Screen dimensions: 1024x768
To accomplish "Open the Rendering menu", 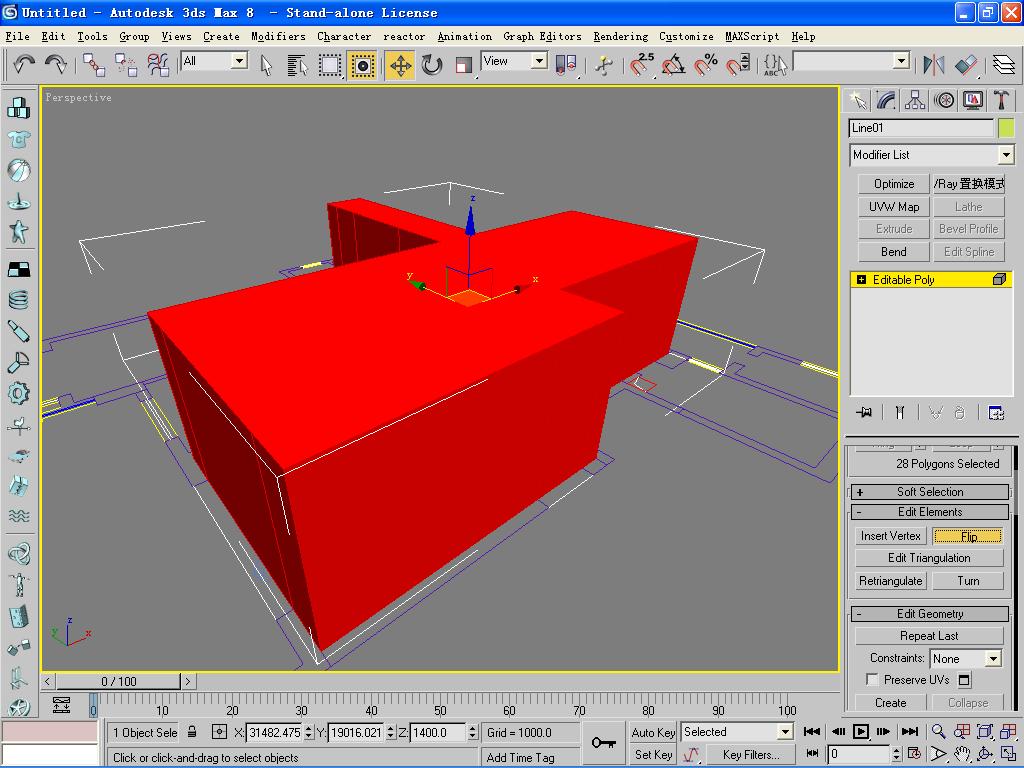I will [x=620, y=37].
